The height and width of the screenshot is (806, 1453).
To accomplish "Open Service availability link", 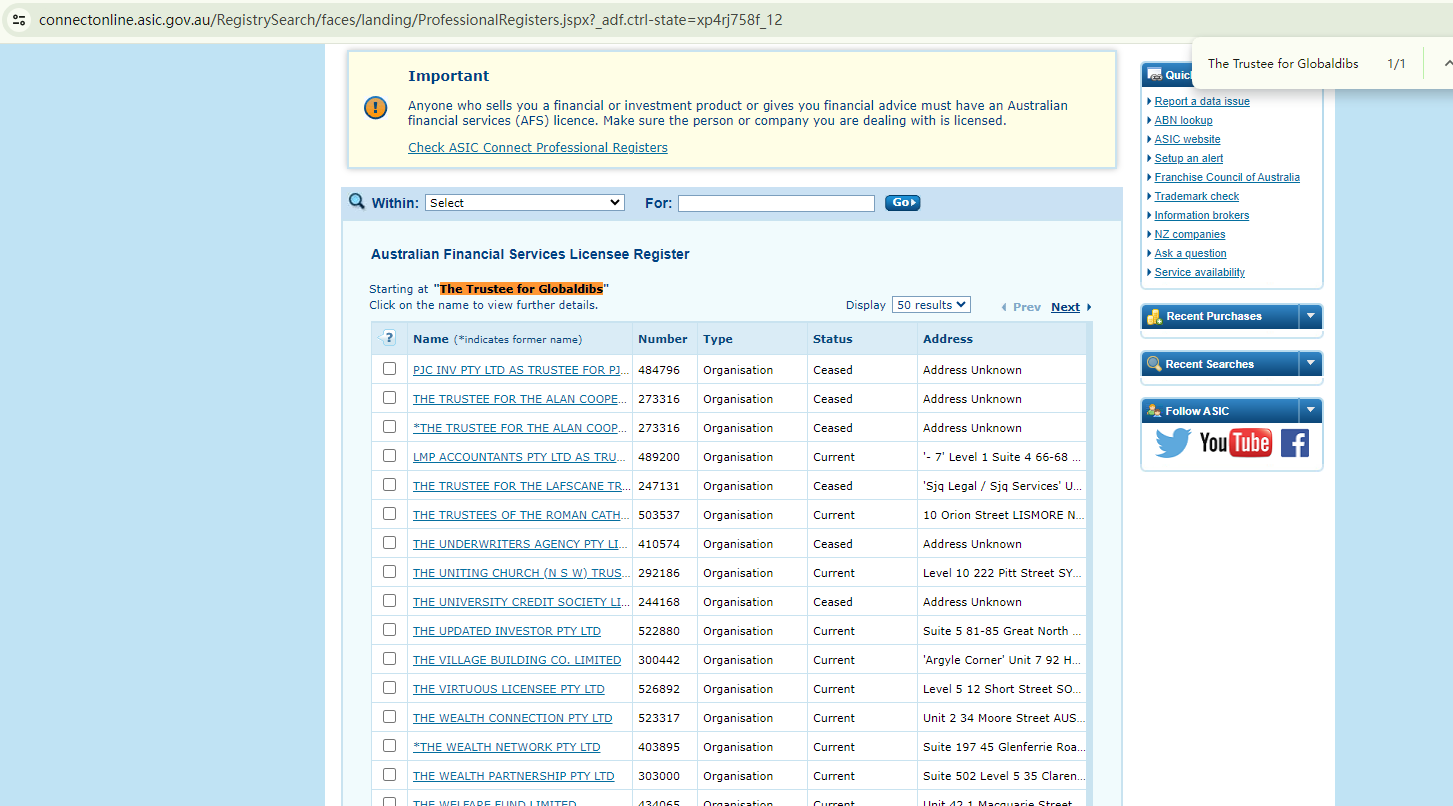I will tap(1200, 272).
